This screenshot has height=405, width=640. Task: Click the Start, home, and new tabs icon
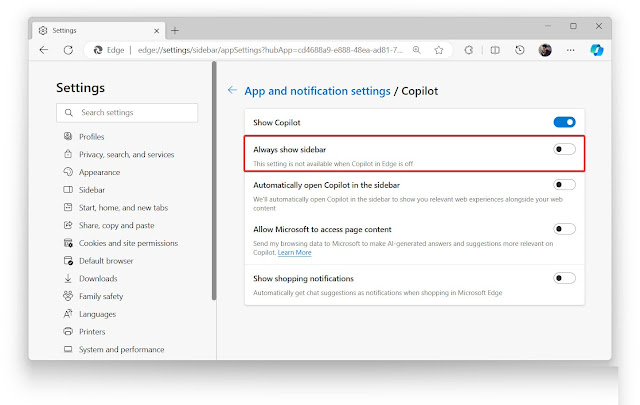[68, 207]
